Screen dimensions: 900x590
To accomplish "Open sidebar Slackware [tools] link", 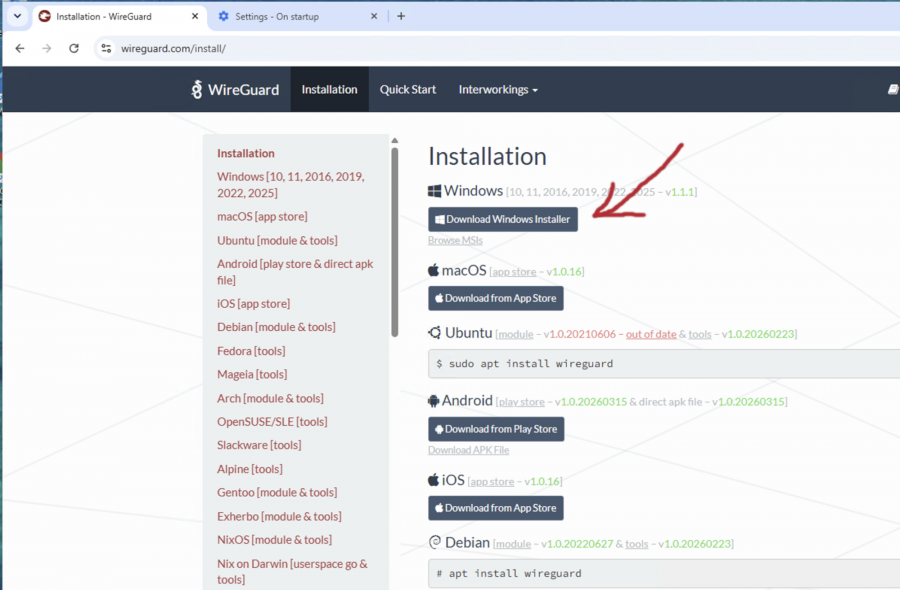I will [x=259, y=445].
